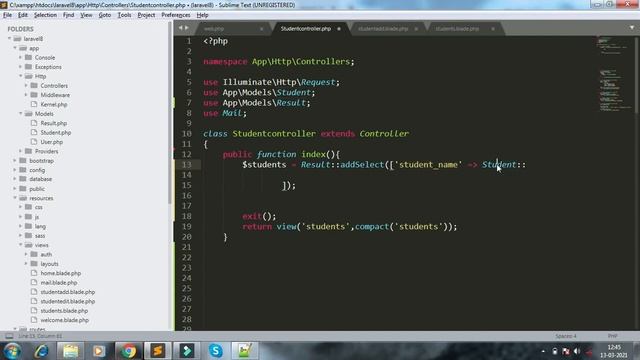Select the auth folder under views

pos(46,254)
